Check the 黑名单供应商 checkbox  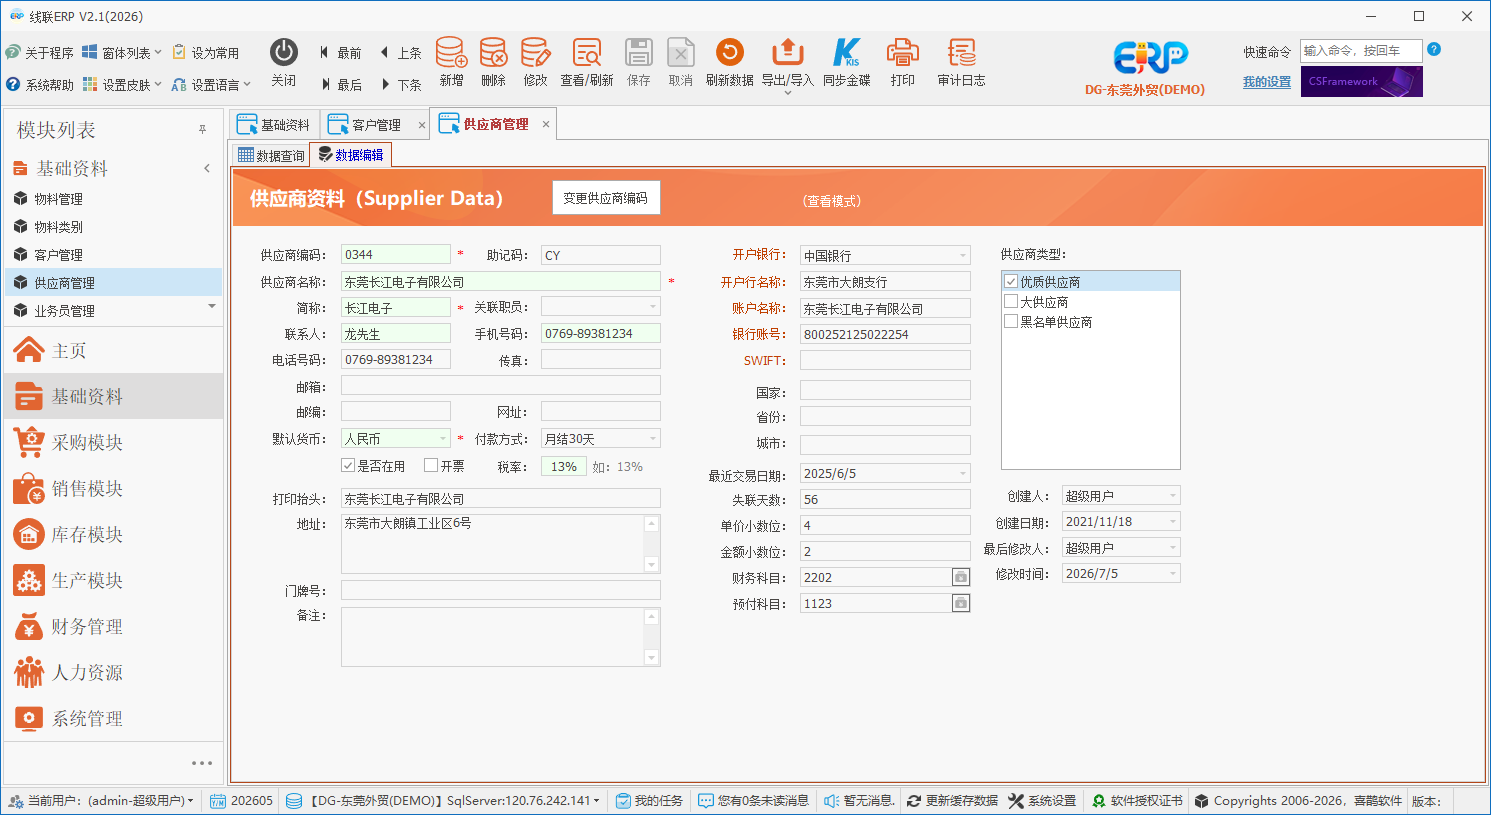click(x=1011, y=321)
